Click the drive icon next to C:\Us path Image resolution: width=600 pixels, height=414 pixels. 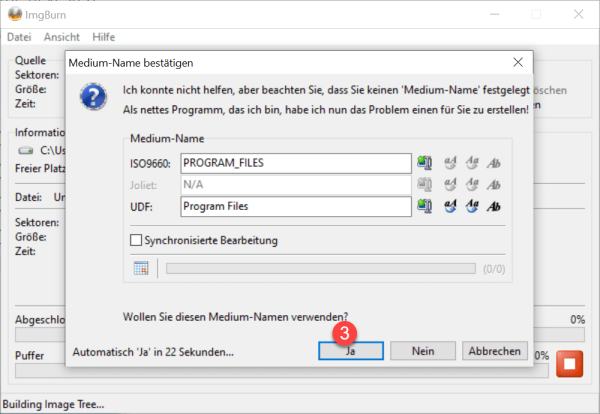(26, 150)
